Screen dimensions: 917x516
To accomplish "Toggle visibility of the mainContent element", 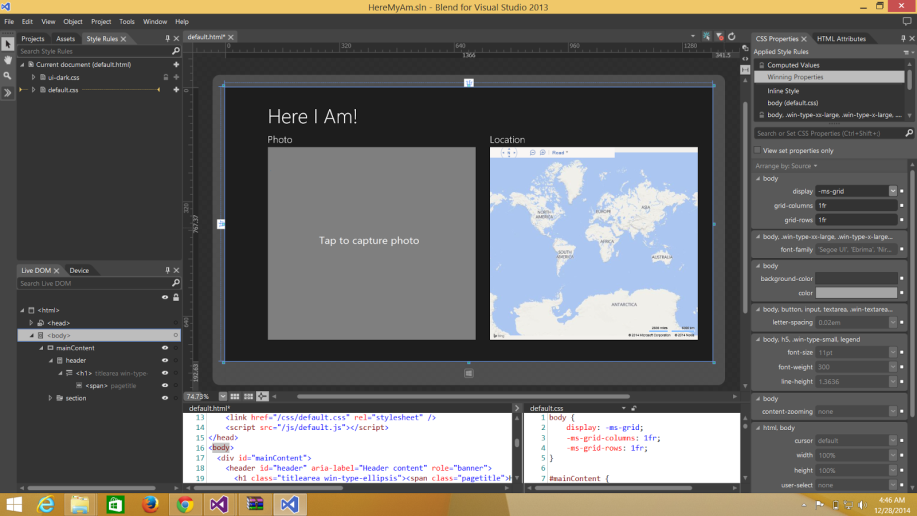I will tap(164, 348).
